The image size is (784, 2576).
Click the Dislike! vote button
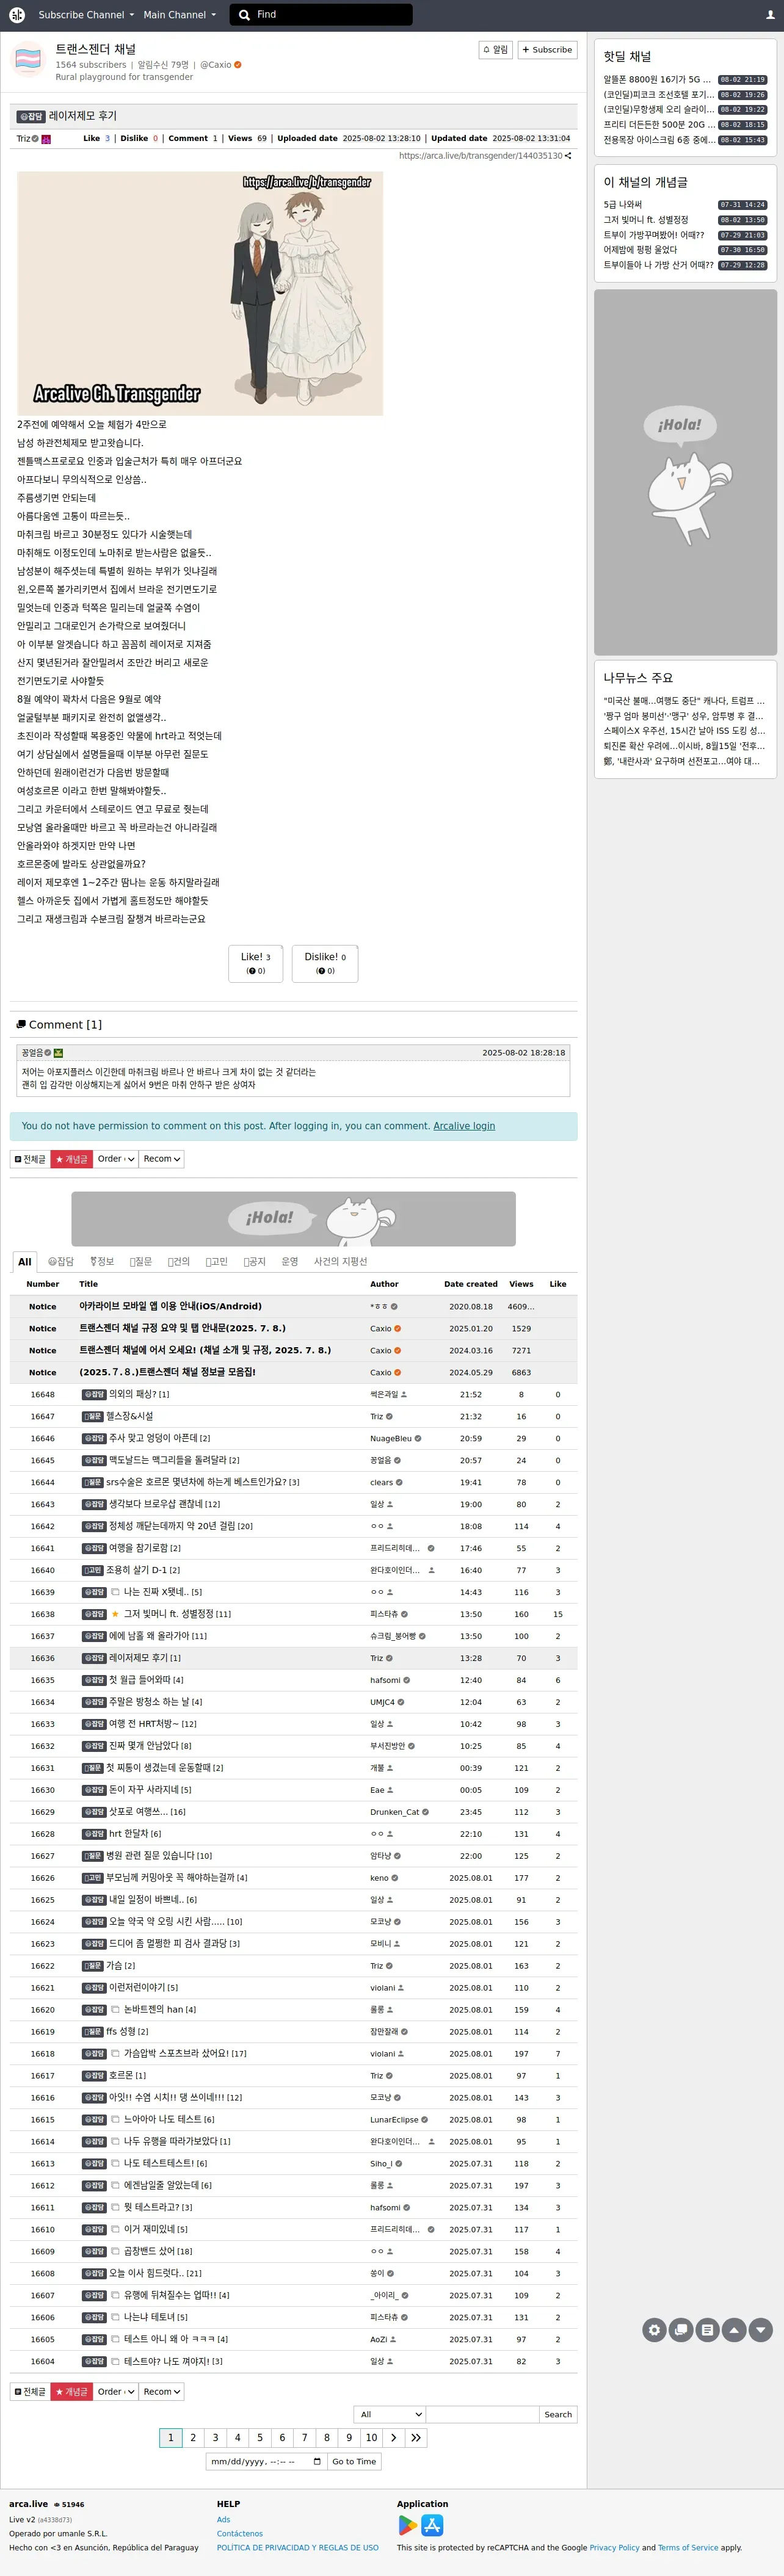(325, 963)
